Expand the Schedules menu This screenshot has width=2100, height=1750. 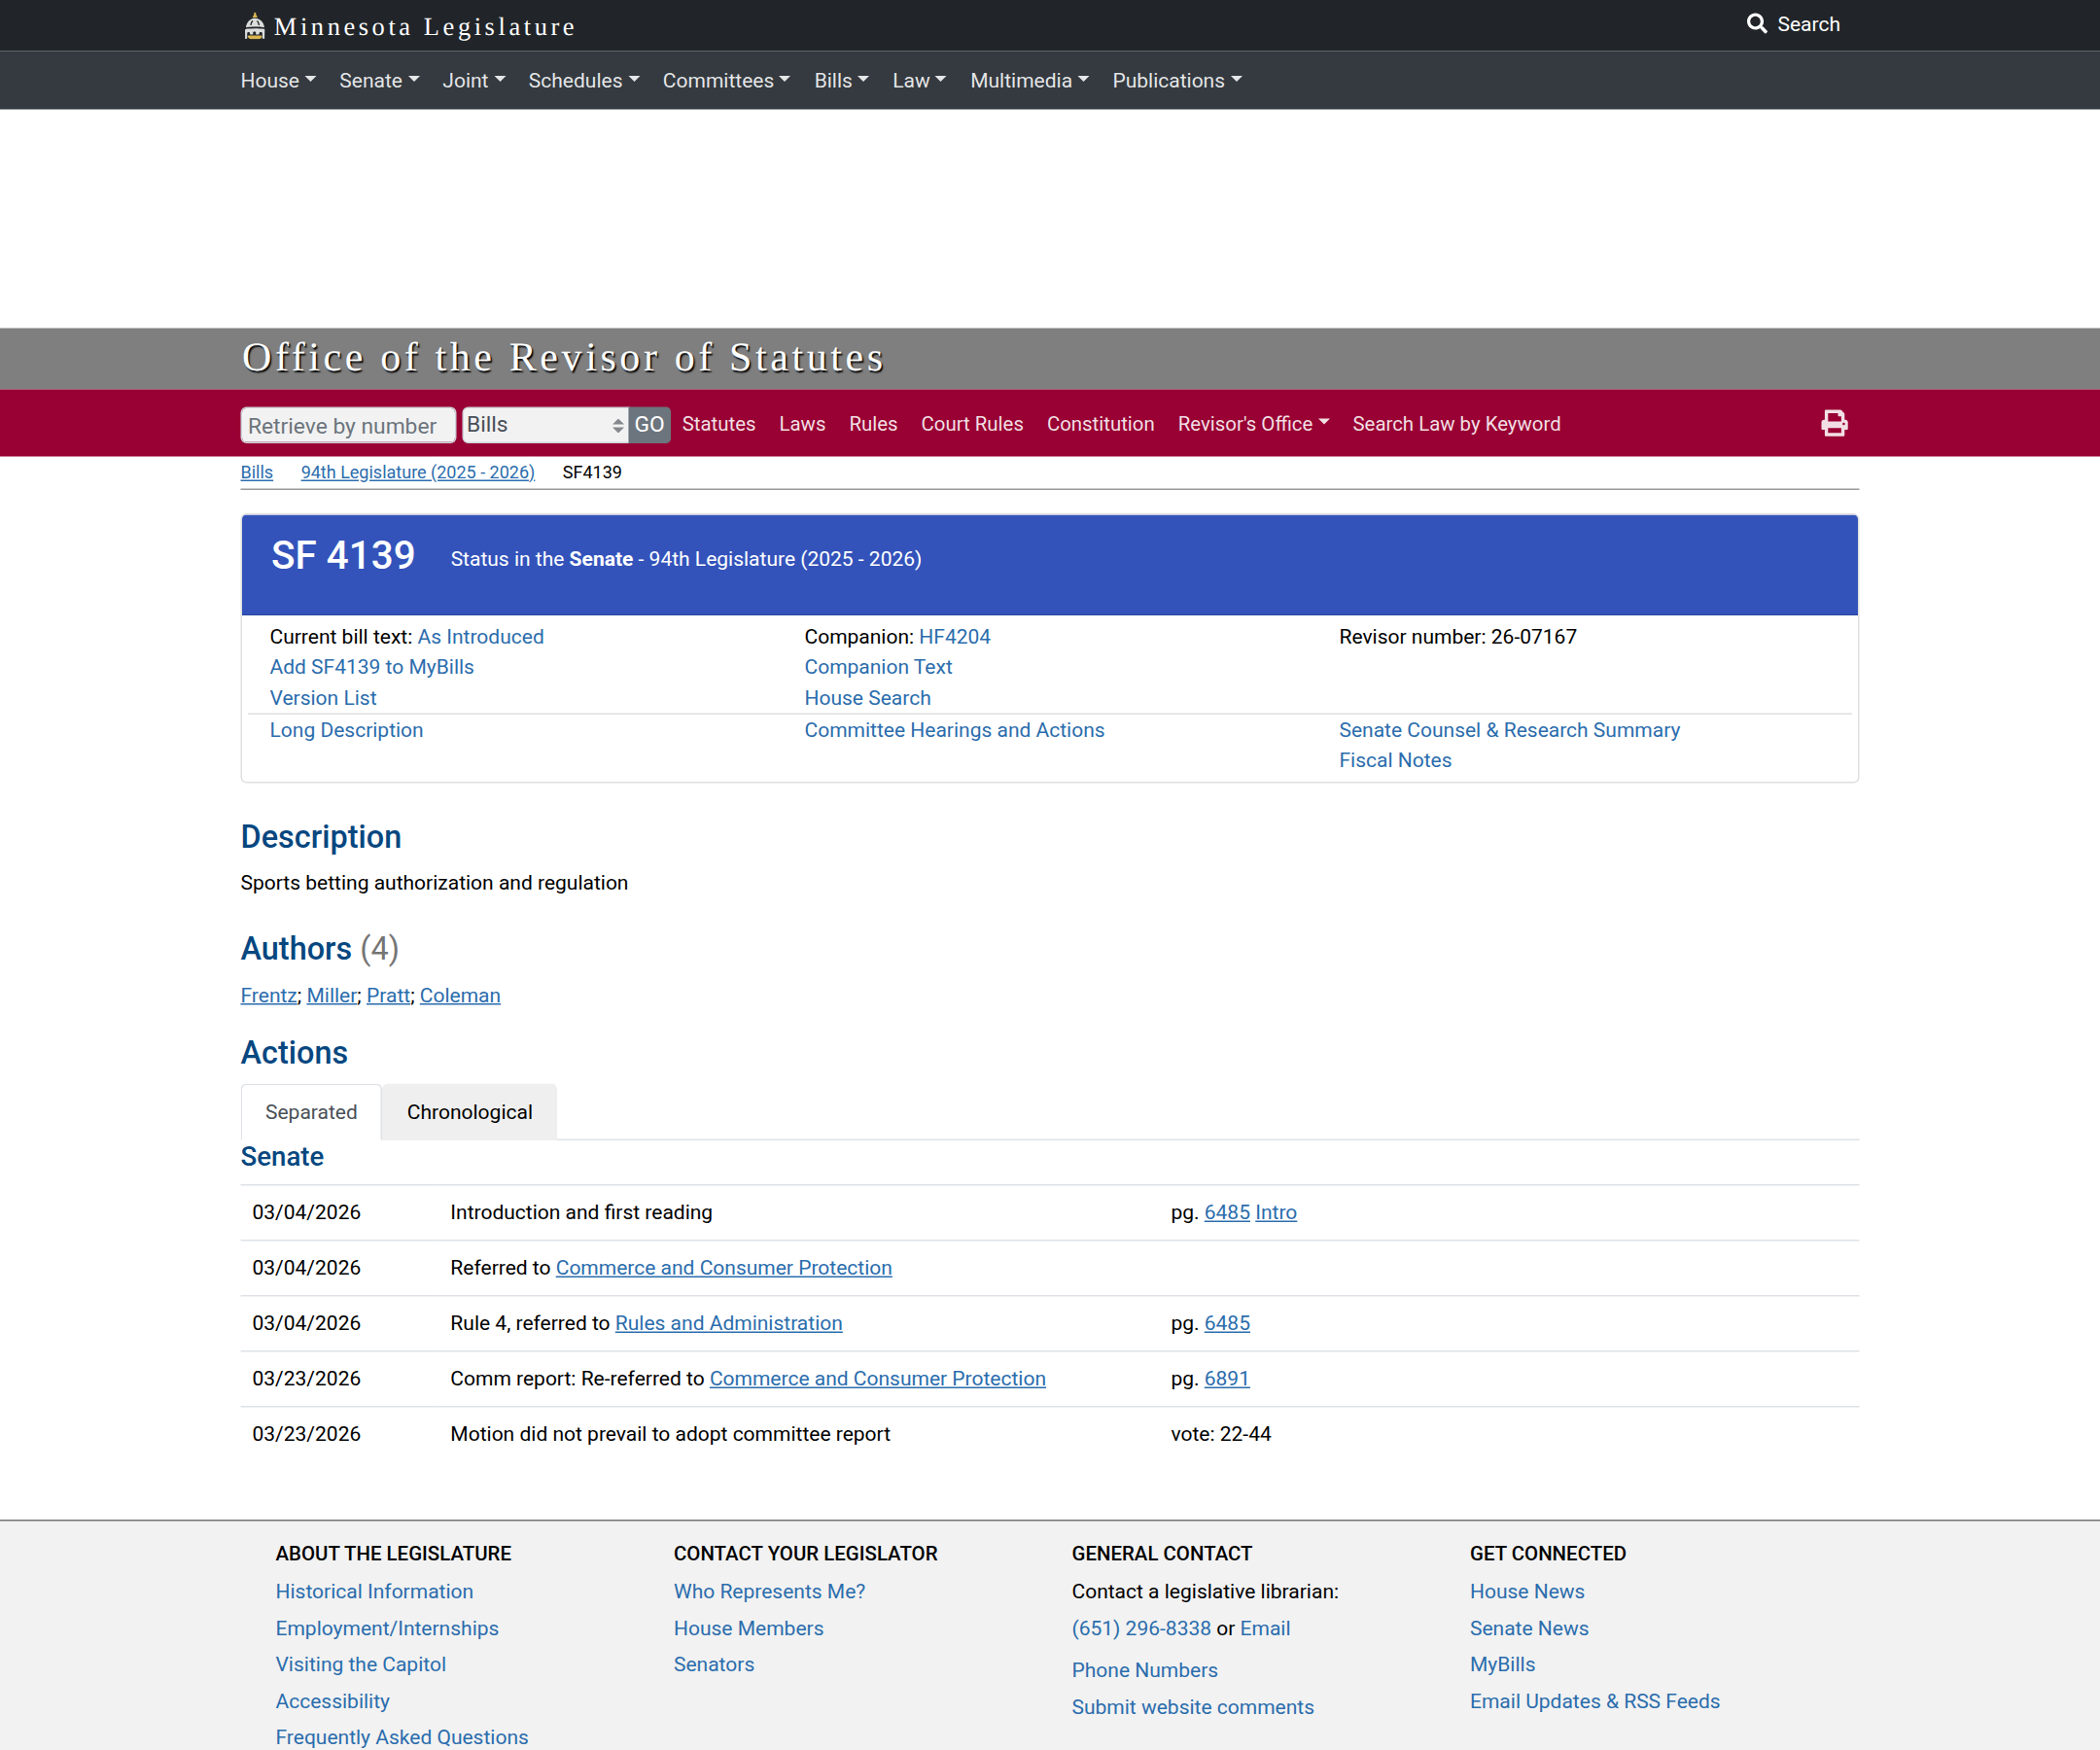(x=584, y=80)
